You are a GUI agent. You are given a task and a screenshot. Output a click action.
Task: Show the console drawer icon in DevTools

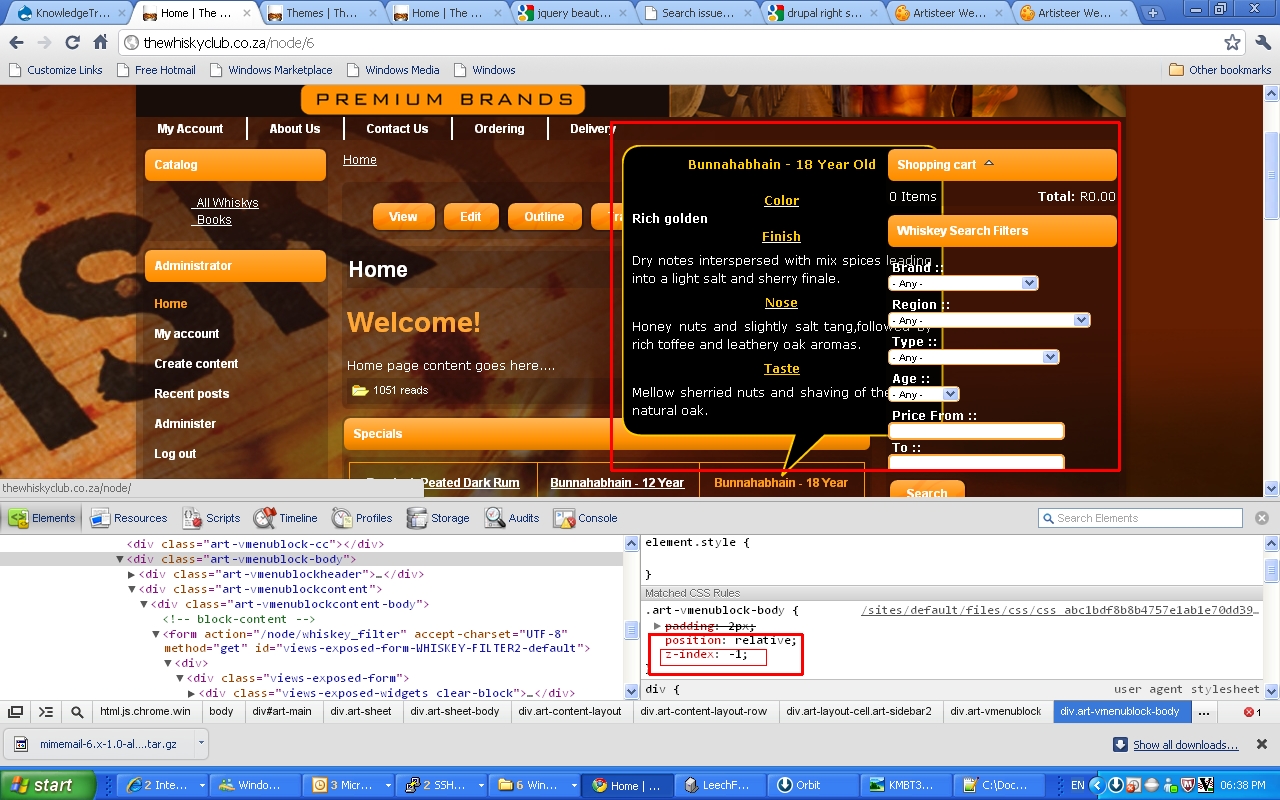(46, 712)
